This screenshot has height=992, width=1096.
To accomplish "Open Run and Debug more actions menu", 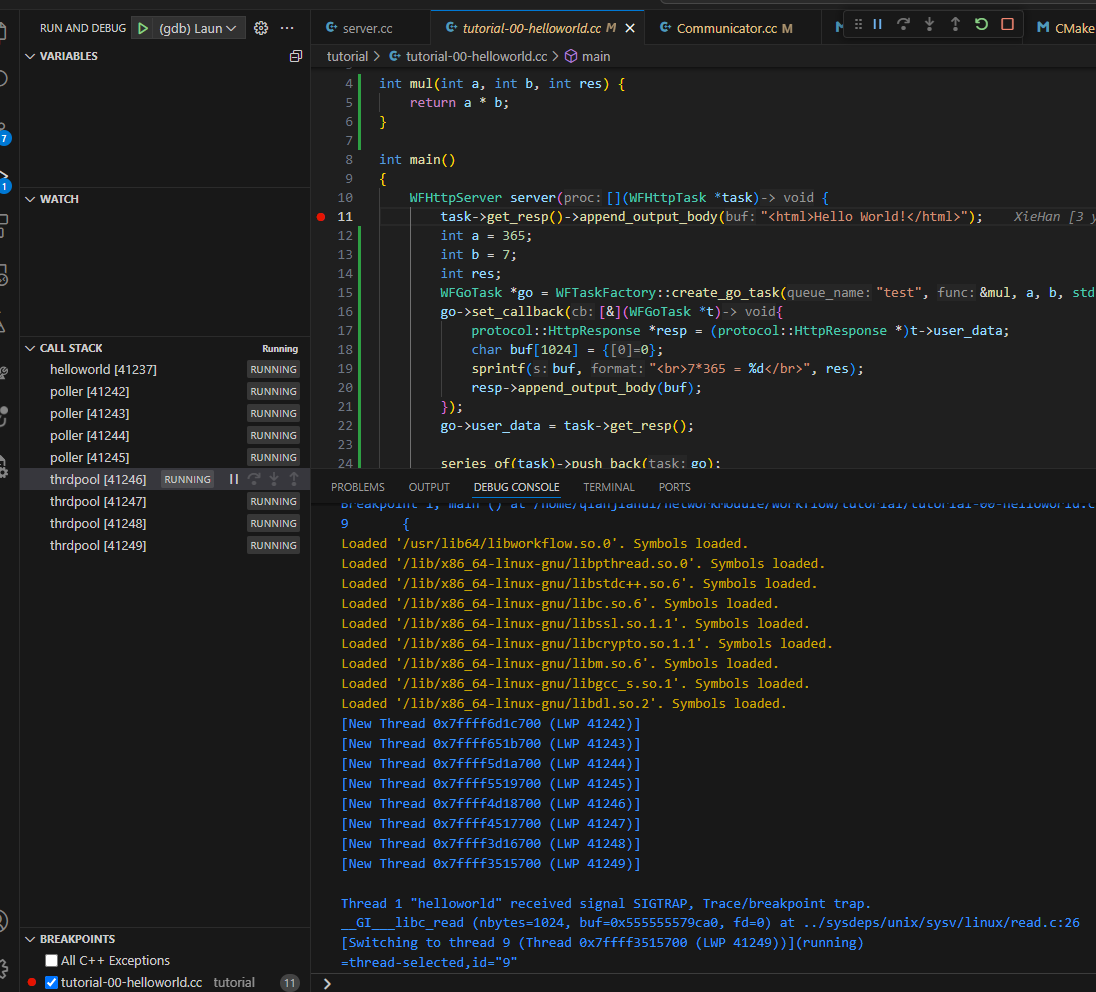I will point(287,28).
